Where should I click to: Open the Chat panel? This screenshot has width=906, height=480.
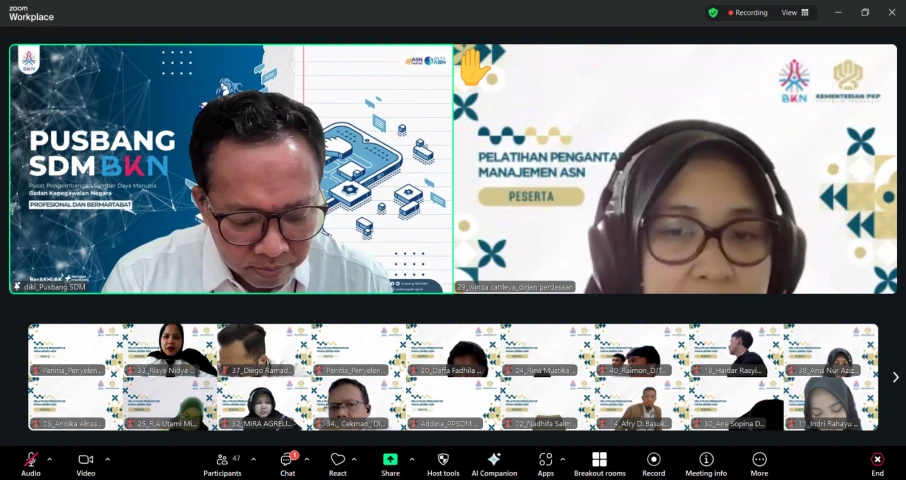click(287, 460)
